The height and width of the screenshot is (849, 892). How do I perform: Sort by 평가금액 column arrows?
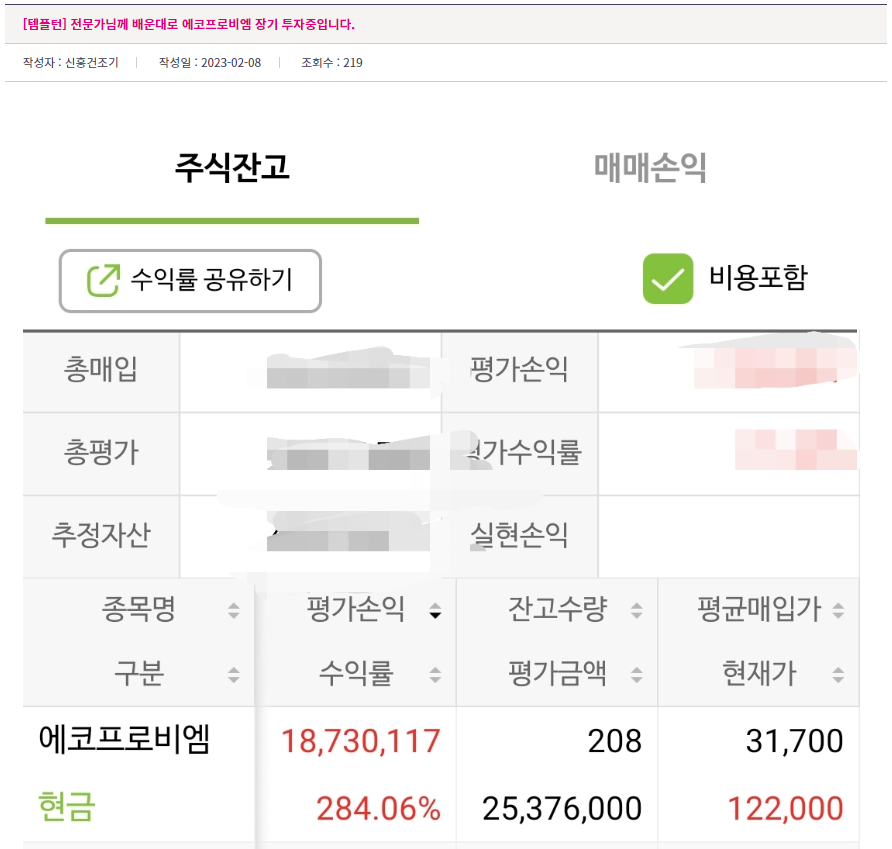(637, 675)
